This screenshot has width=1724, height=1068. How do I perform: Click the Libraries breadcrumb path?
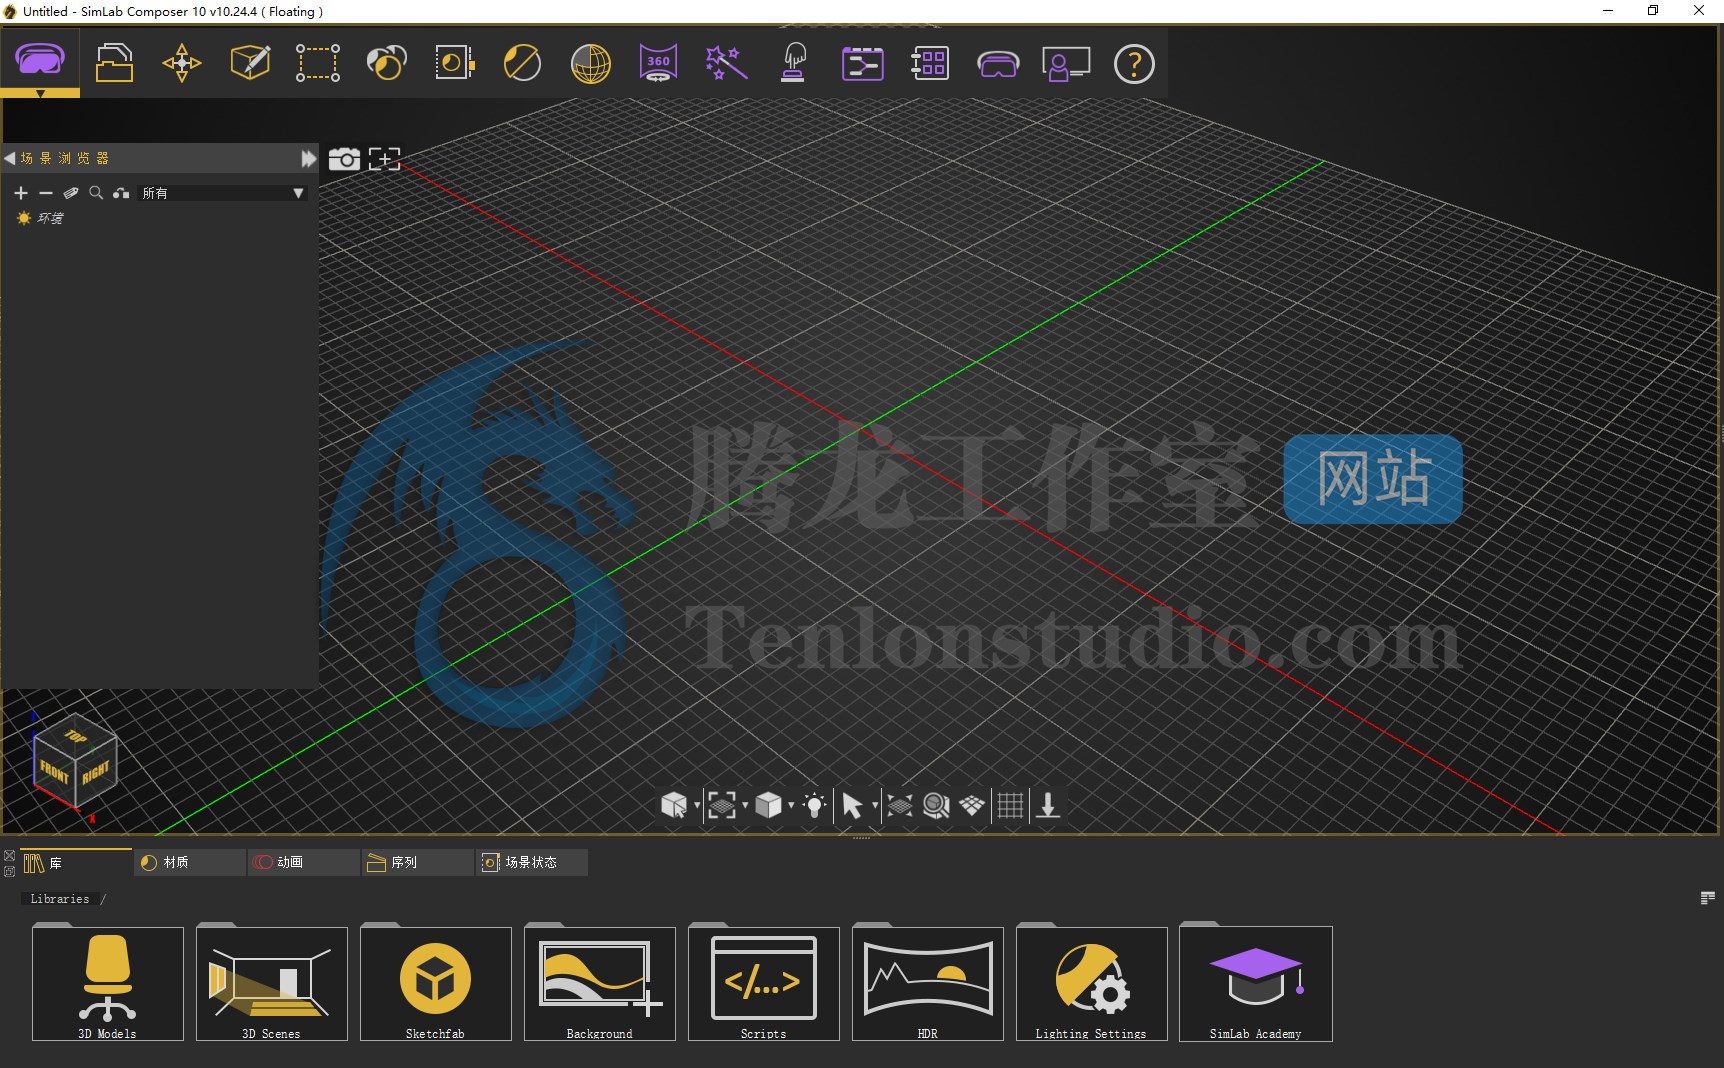[x=60, y=899]
